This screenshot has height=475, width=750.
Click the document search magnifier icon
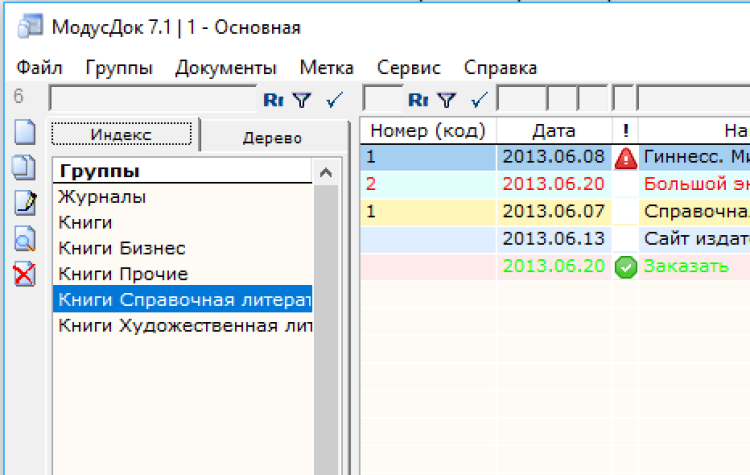24,238
